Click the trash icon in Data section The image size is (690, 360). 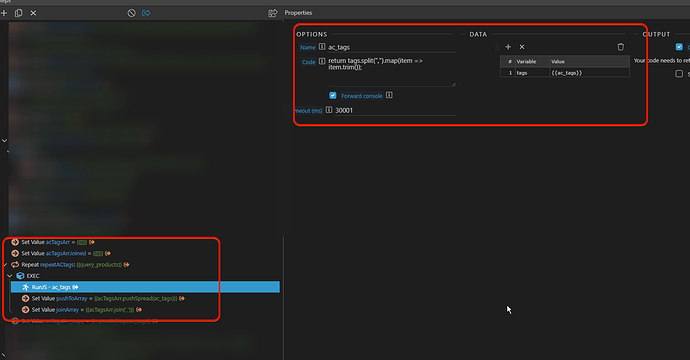620,47
